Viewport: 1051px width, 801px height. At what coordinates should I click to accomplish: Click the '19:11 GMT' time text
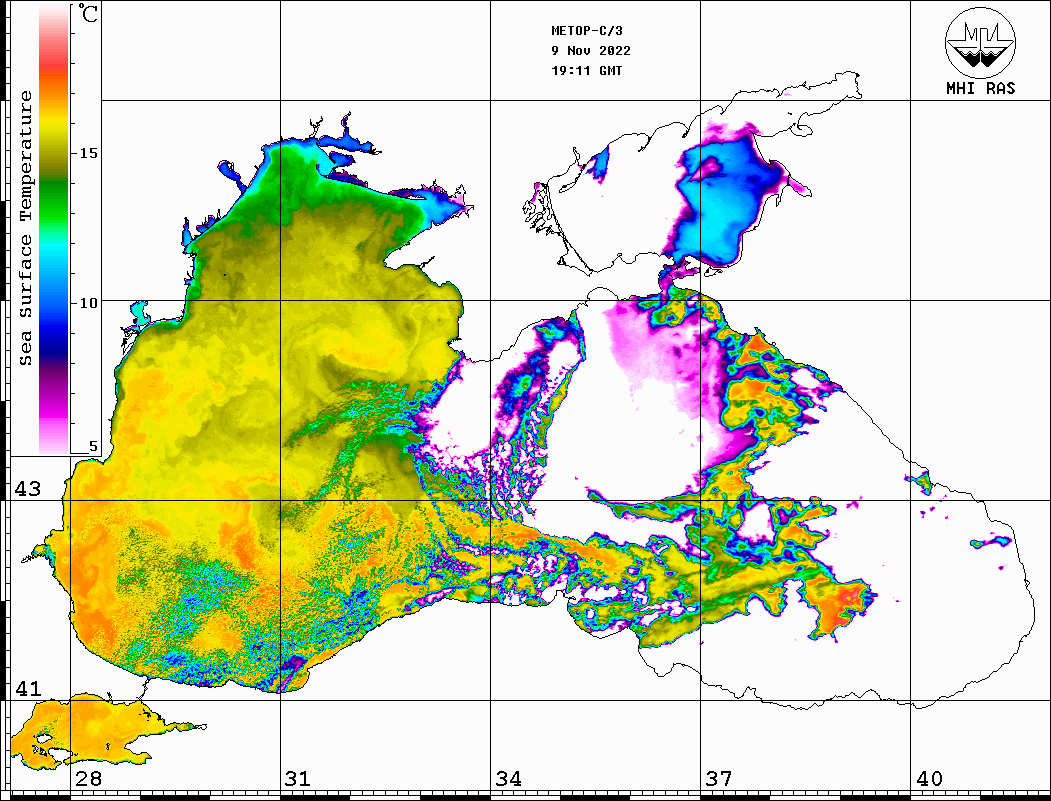(x=586, y=70)
